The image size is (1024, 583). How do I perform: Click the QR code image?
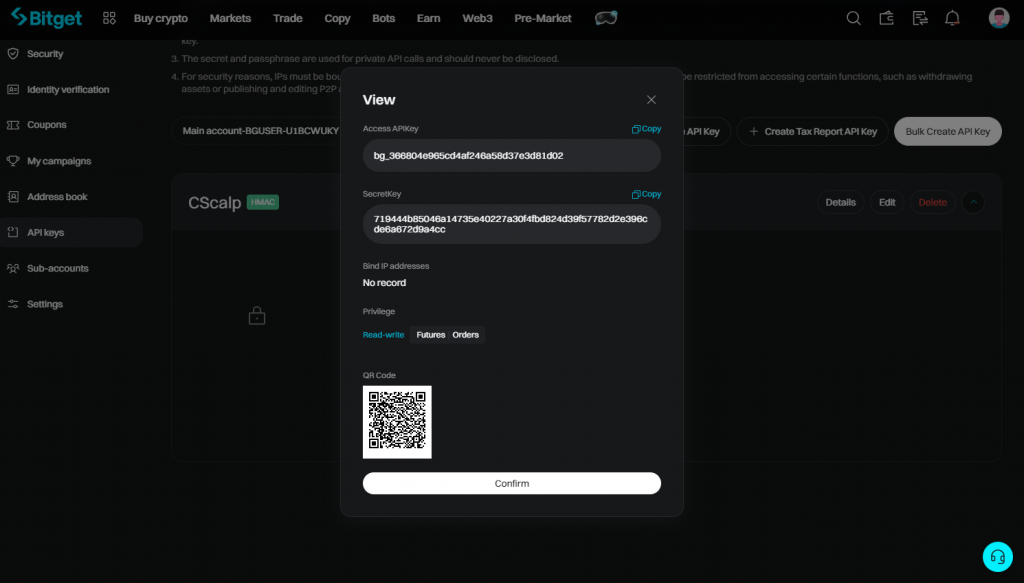pyautogui.click(x=397, y=422)
